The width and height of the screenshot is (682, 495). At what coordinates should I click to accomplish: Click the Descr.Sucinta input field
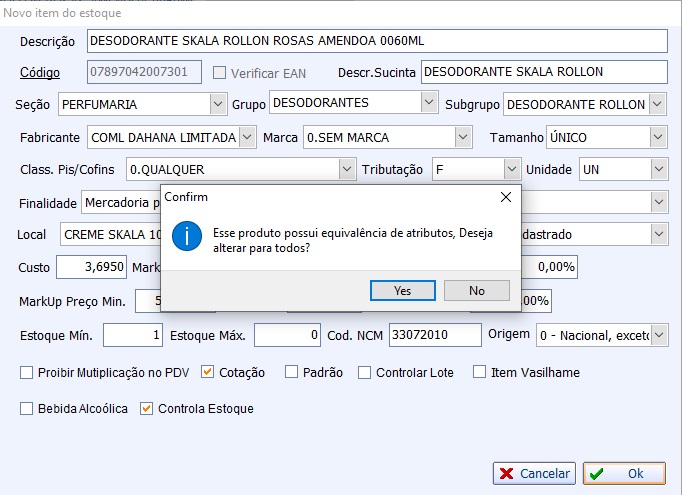[544, 72]
